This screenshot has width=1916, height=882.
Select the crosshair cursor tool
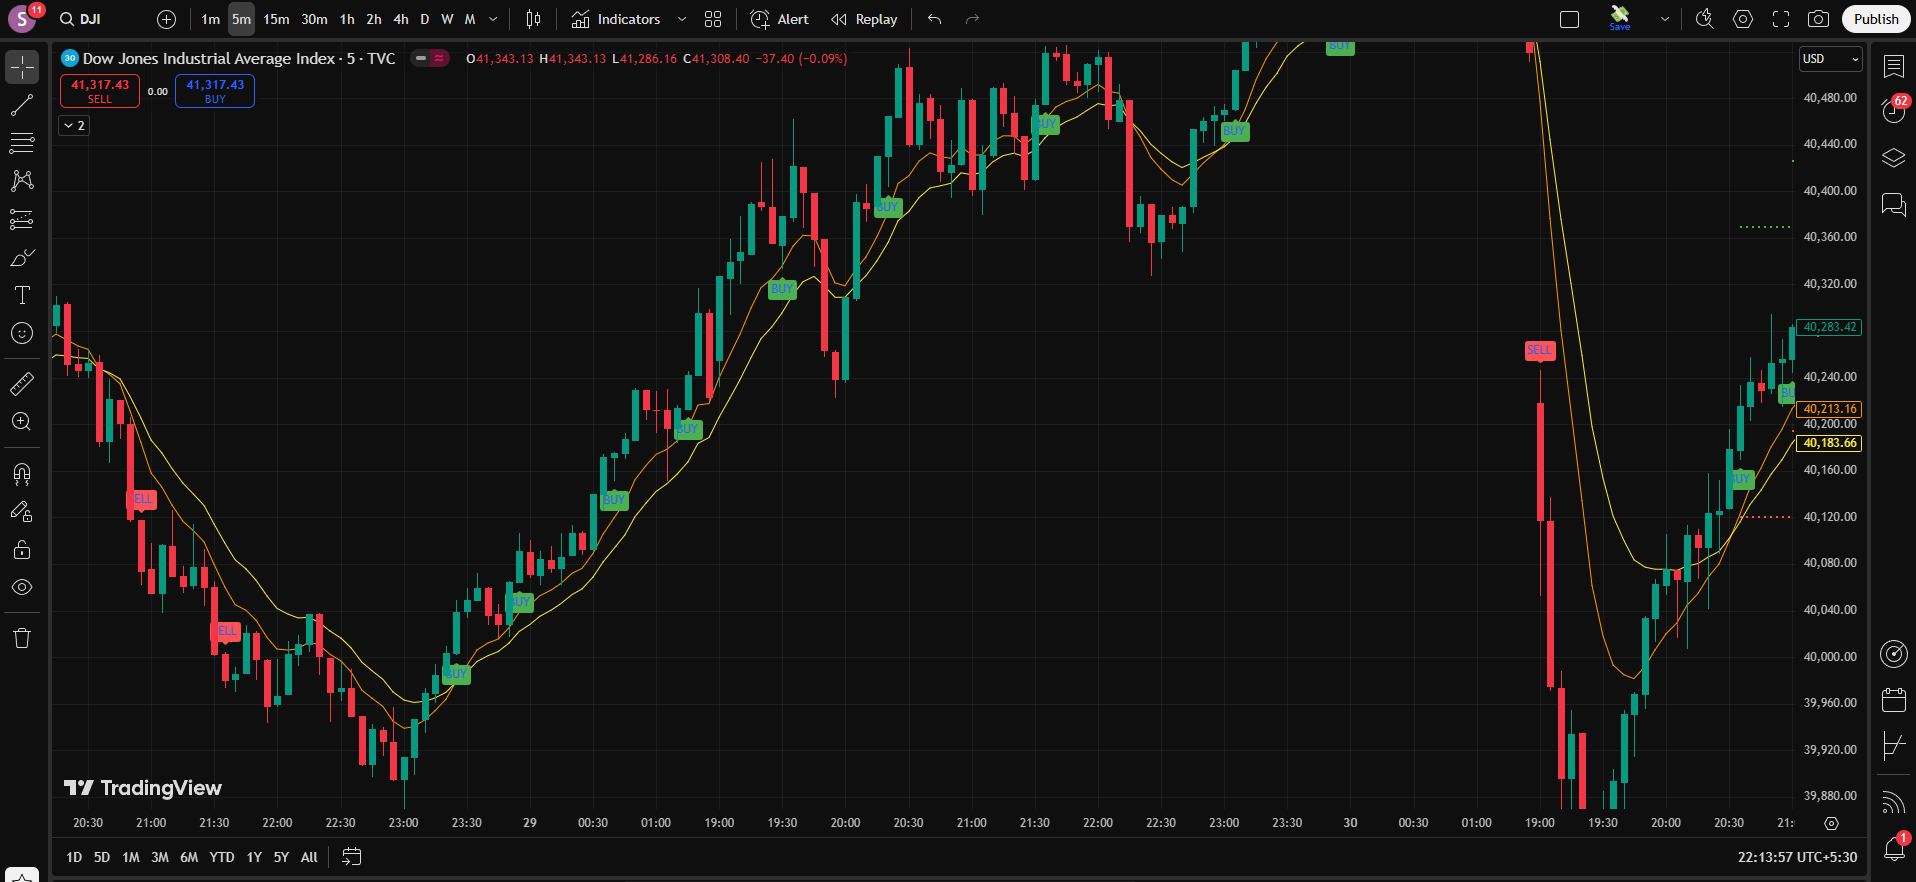click(22, 67)
